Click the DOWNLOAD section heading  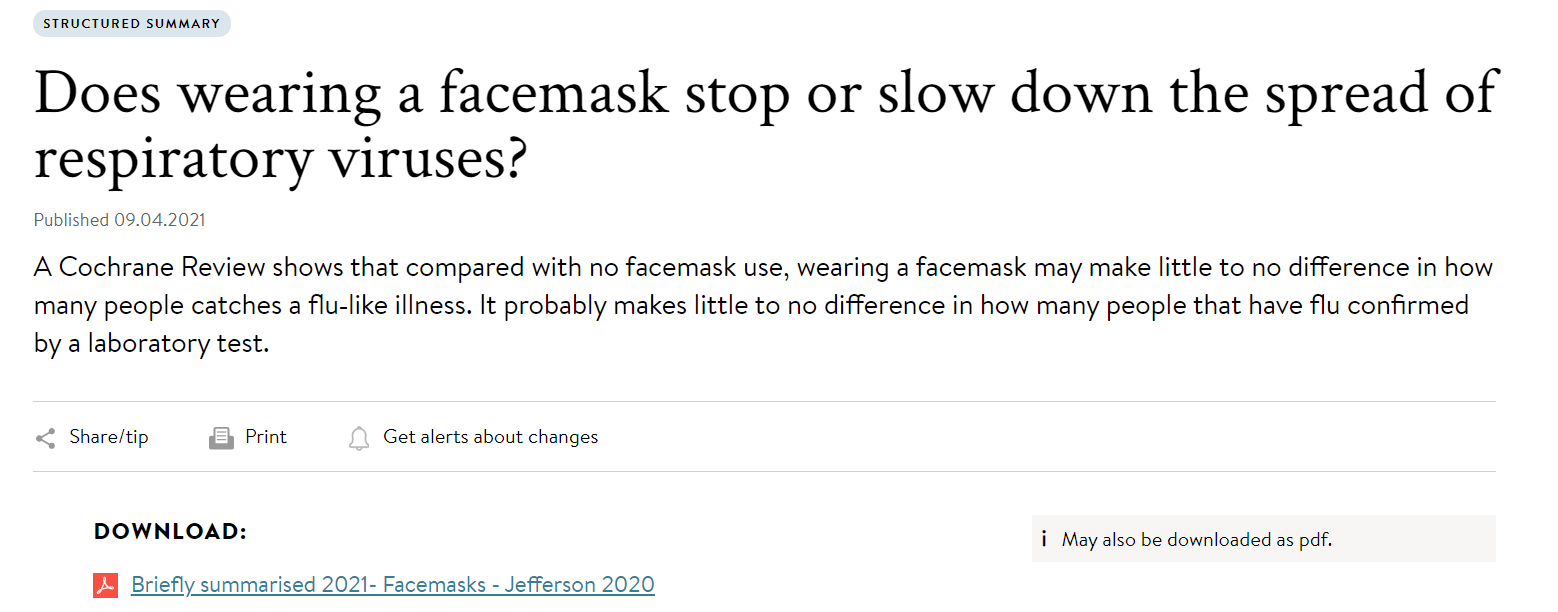[x=170, y=532]
